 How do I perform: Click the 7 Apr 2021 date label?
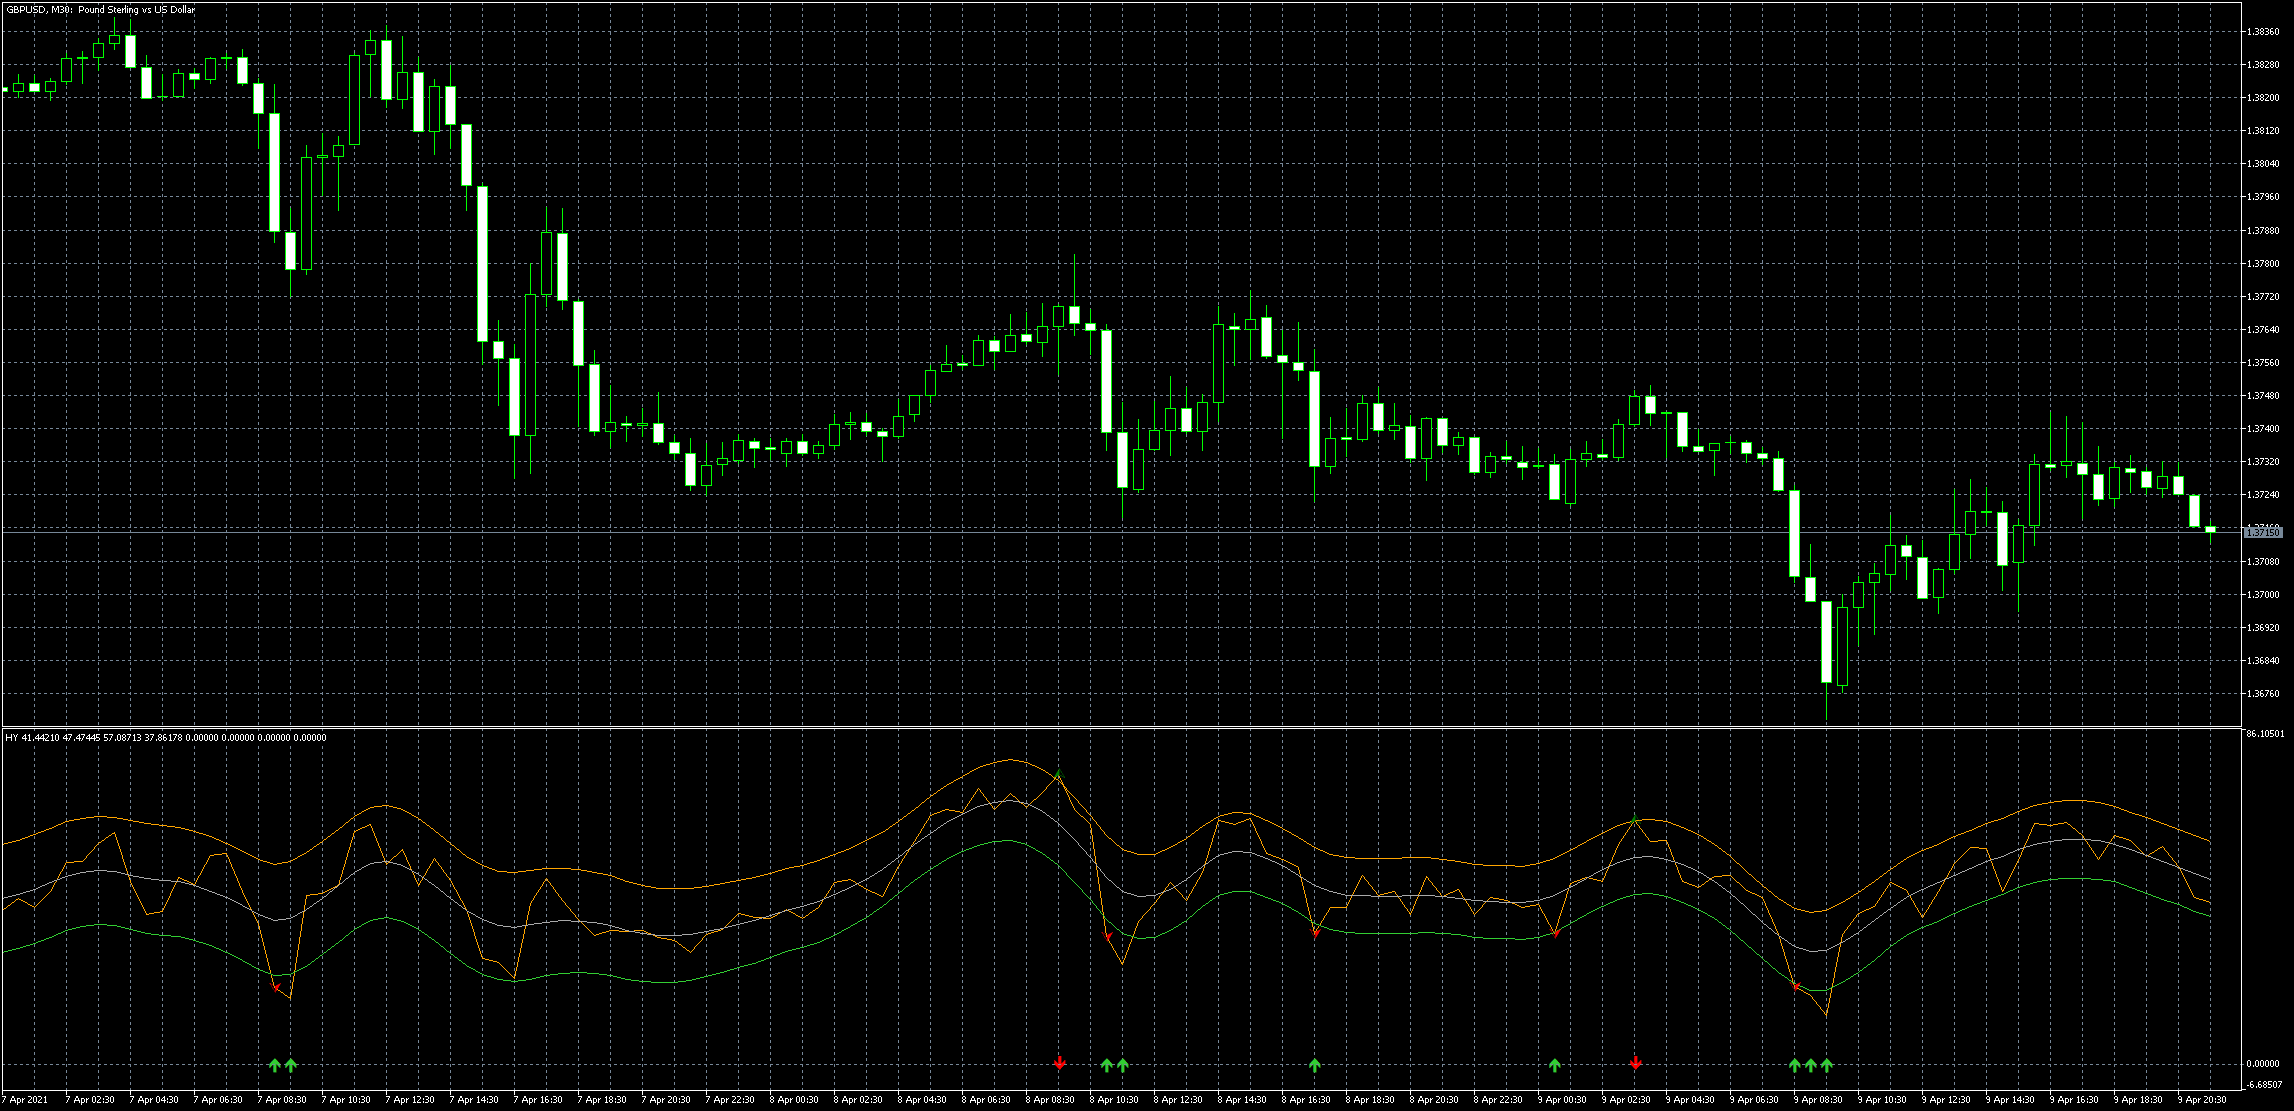(x=27, y=1100)
